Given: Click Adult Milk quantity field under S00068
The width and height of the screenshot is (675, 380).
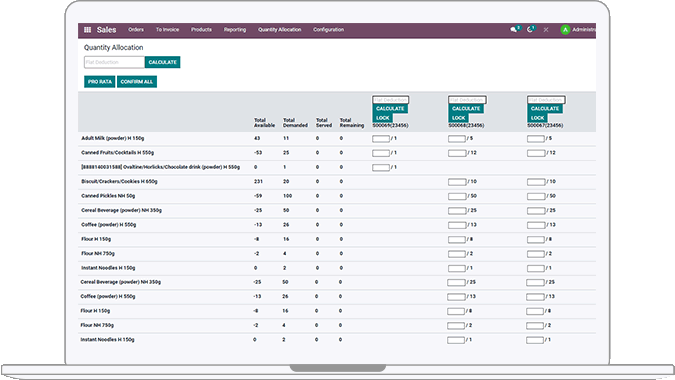Looking at the screenshot, I should click(x=457, y=139).
